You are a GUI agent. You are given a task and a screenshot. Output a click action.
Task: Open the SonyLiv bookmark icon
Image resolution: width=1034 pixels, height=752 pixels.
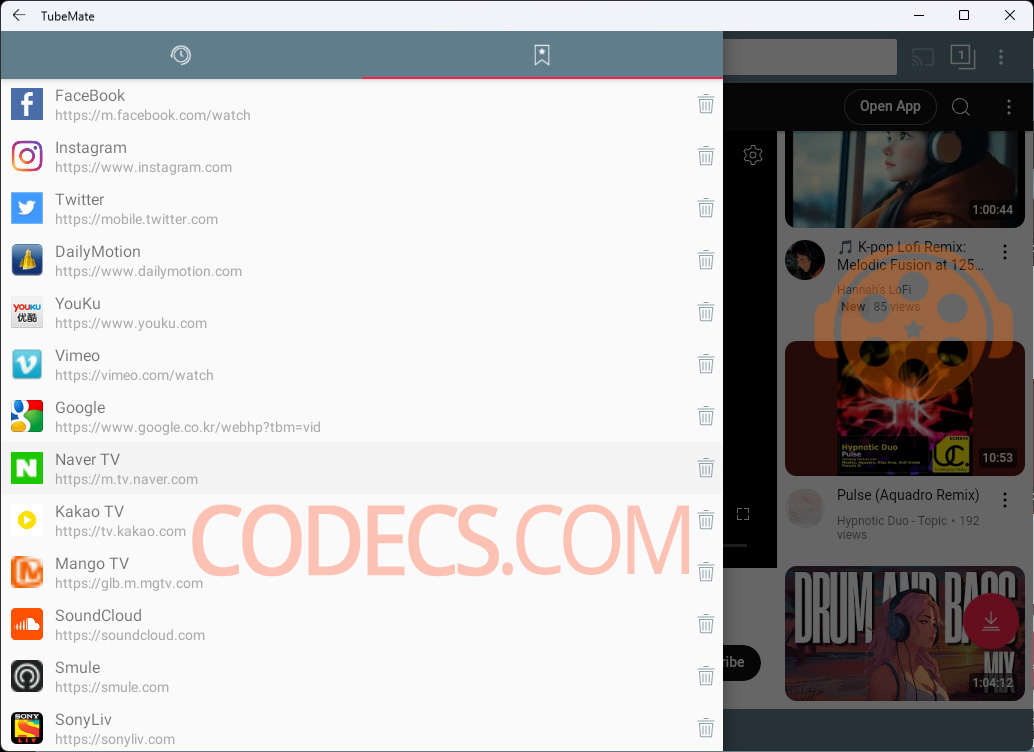pyautogui.click(x=27, y=728)
